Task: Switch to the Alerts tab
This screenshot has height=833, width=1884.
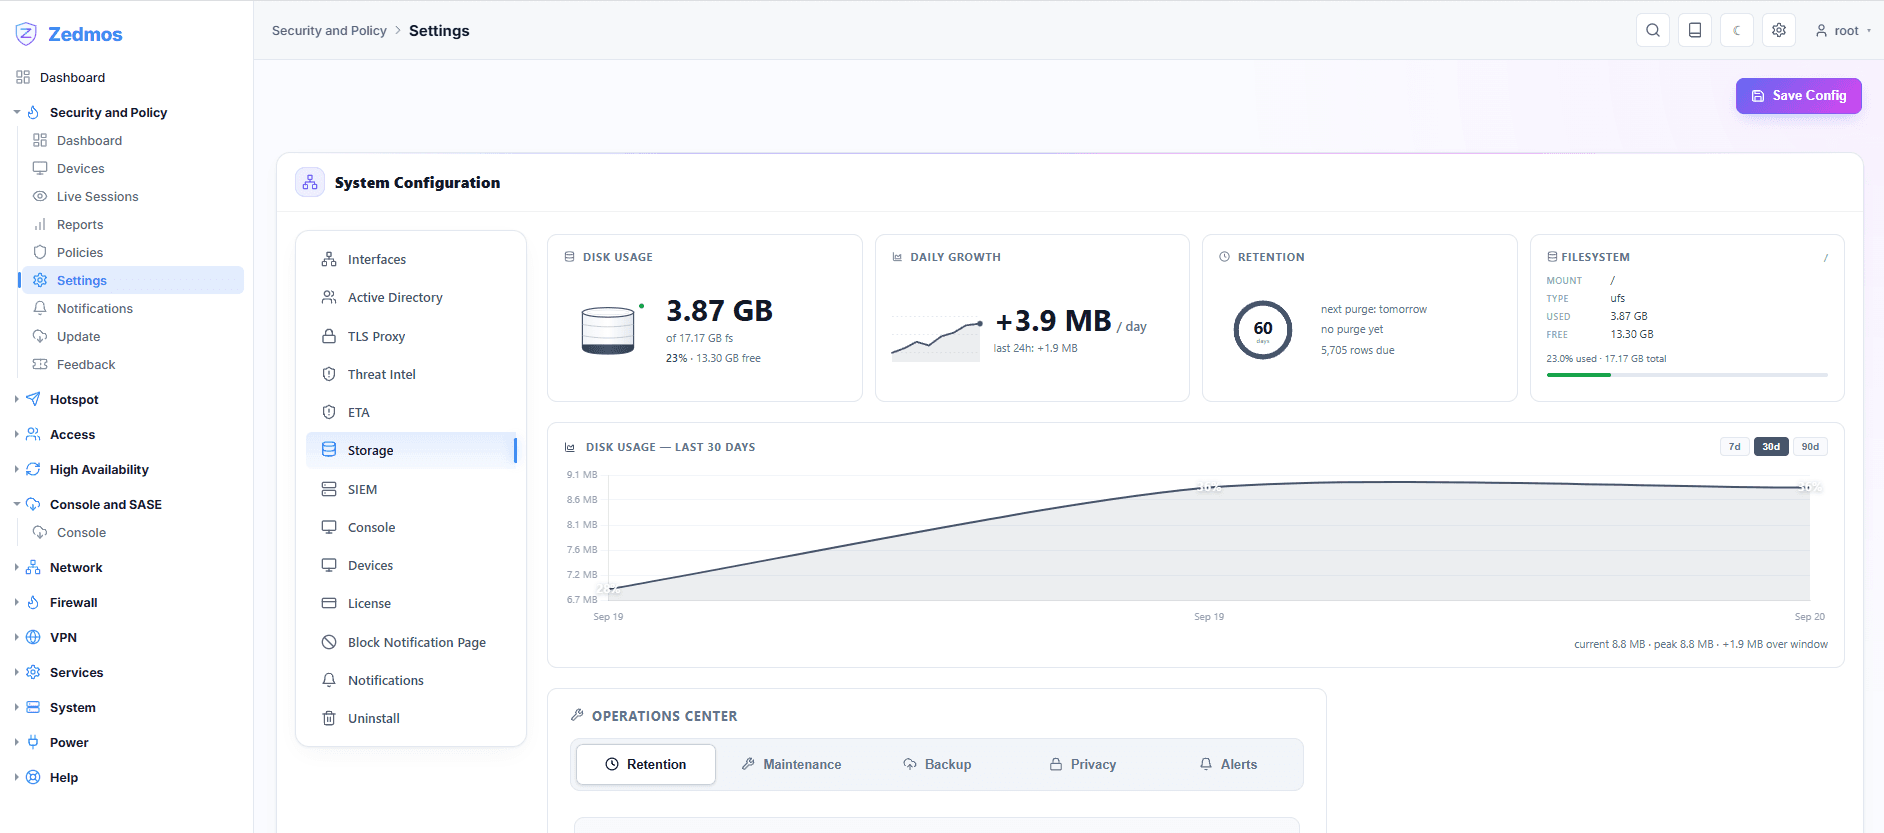Action: point(1228,764)
